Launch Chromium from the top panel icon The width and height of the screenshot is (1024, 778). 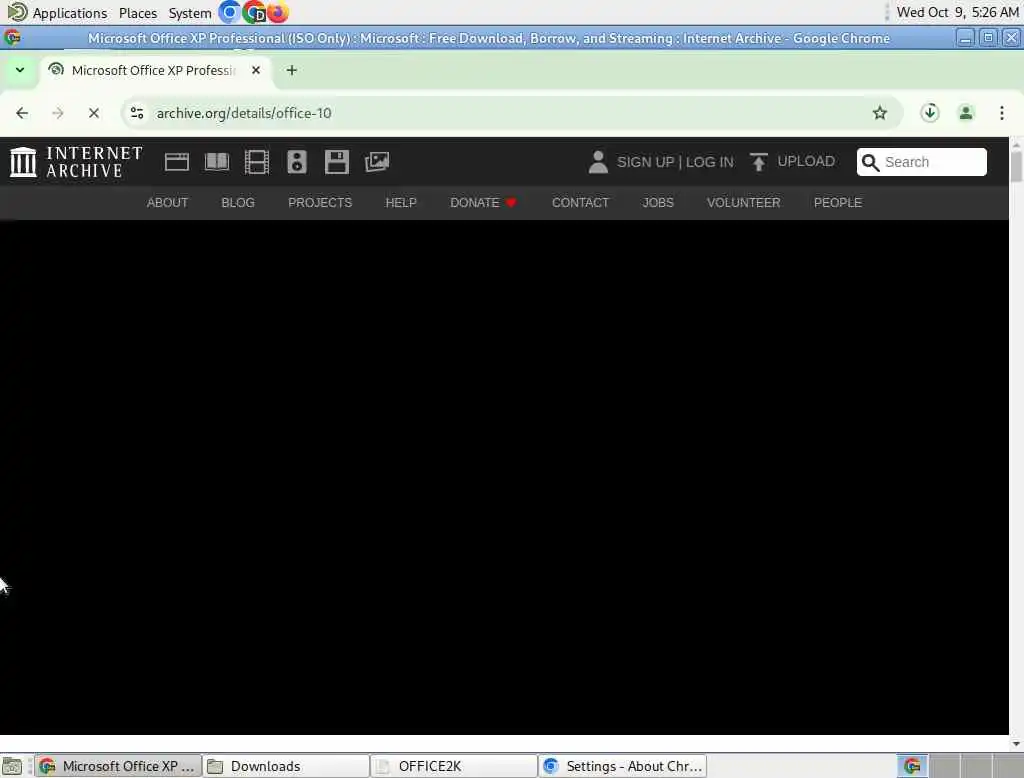tap(229, 12)
